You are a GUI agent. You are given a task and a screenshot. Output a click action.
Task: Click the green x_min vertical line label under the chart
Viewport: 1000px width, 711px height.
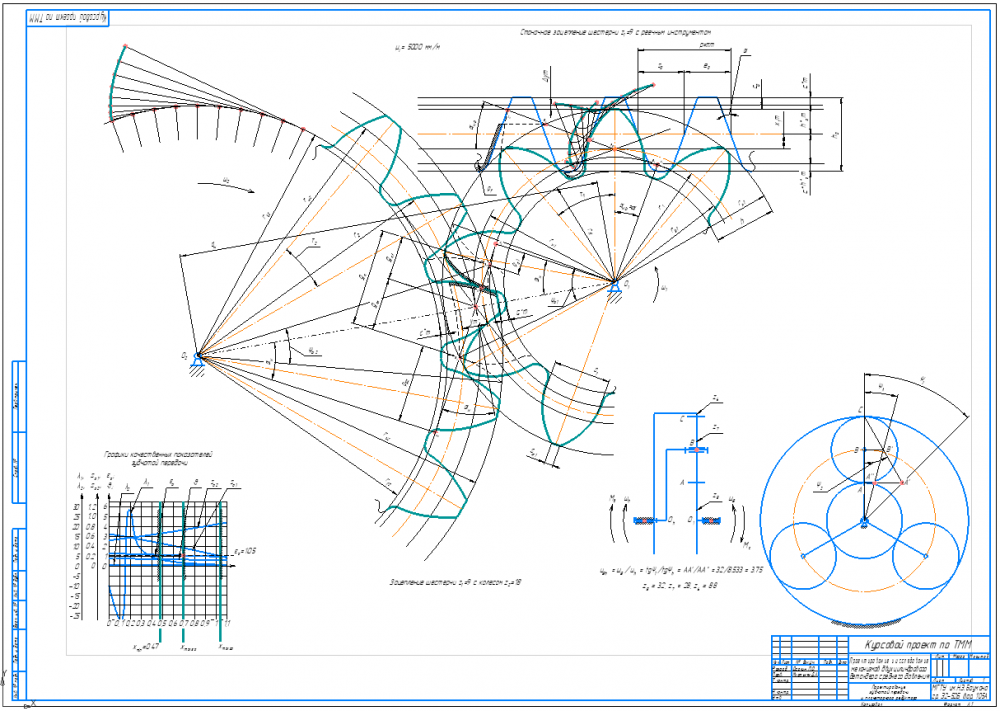[147, 647]
